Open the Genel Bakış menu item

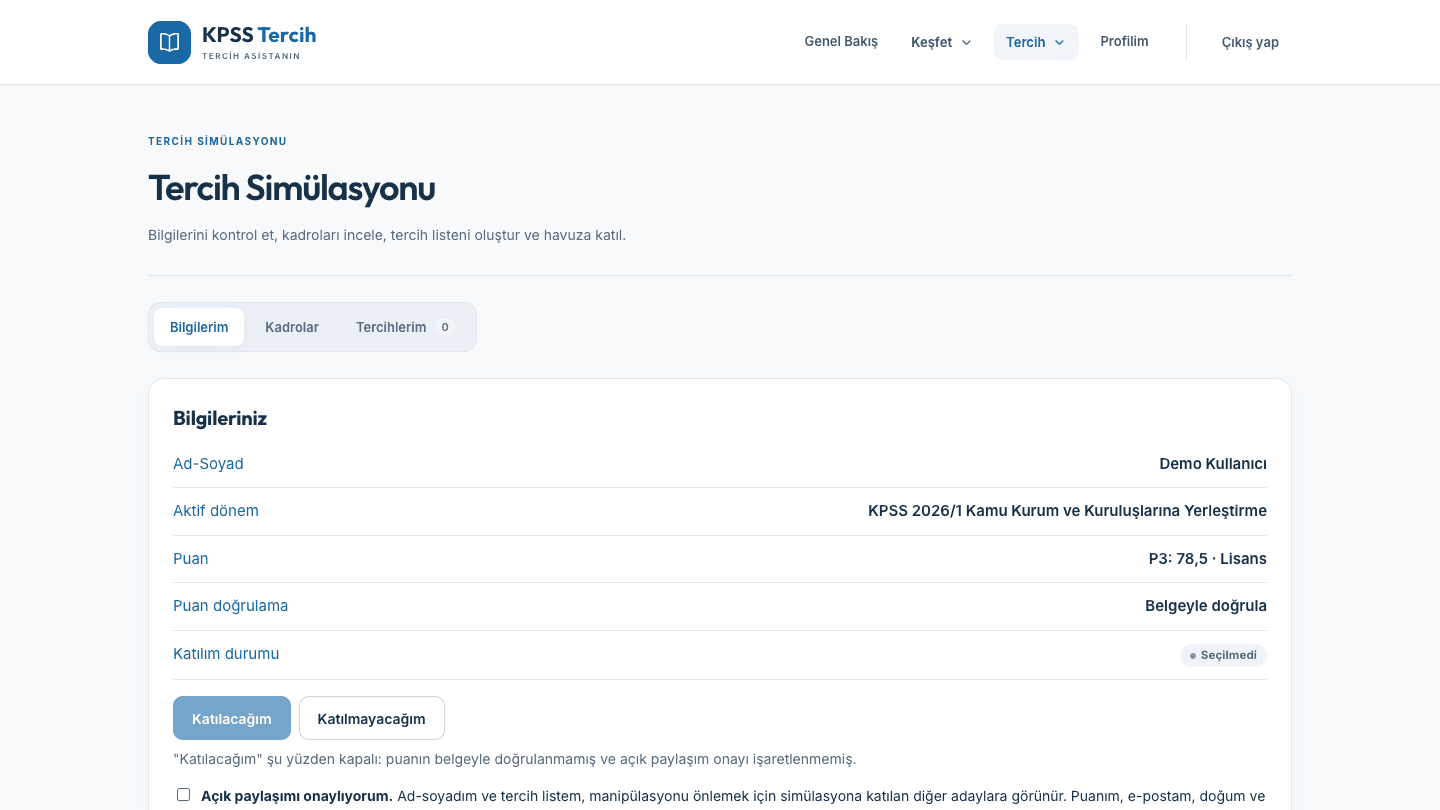pyautogui.click(x=841, y=42)
